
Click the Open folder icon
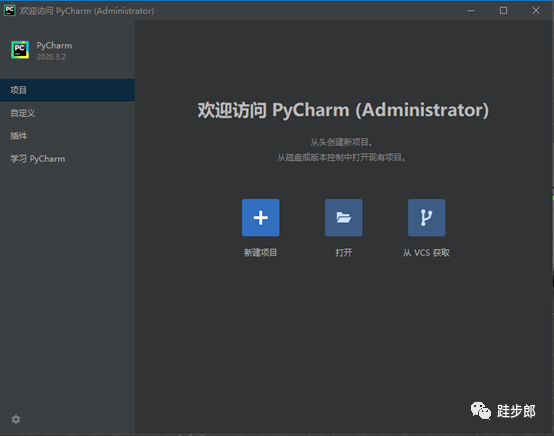[x=343, y=217]
